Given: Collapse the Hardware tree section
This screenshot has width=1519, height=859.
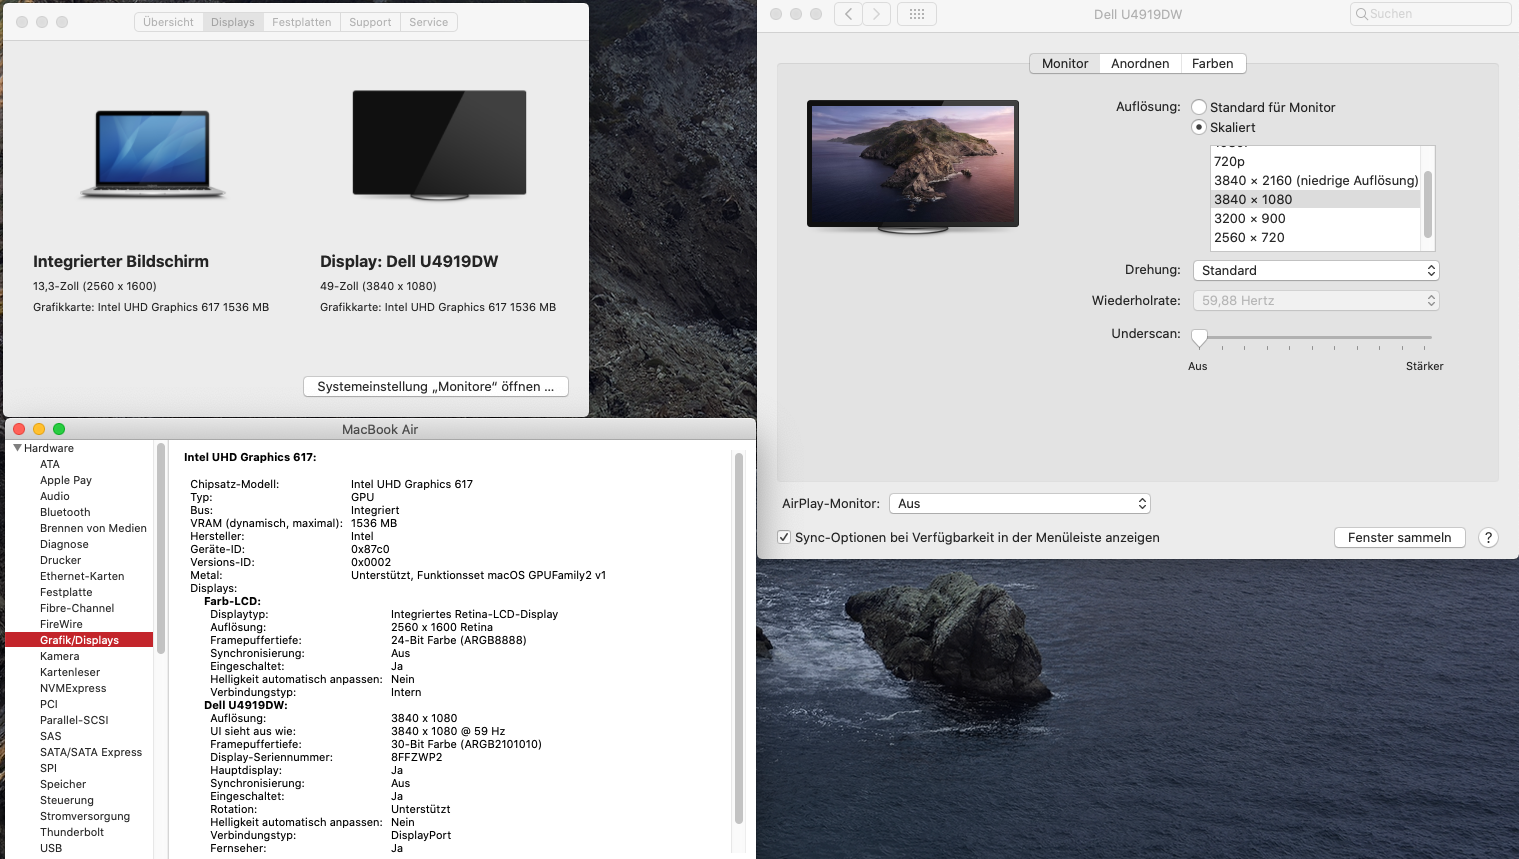Looking at the screenshot, I should pos(17,448).
